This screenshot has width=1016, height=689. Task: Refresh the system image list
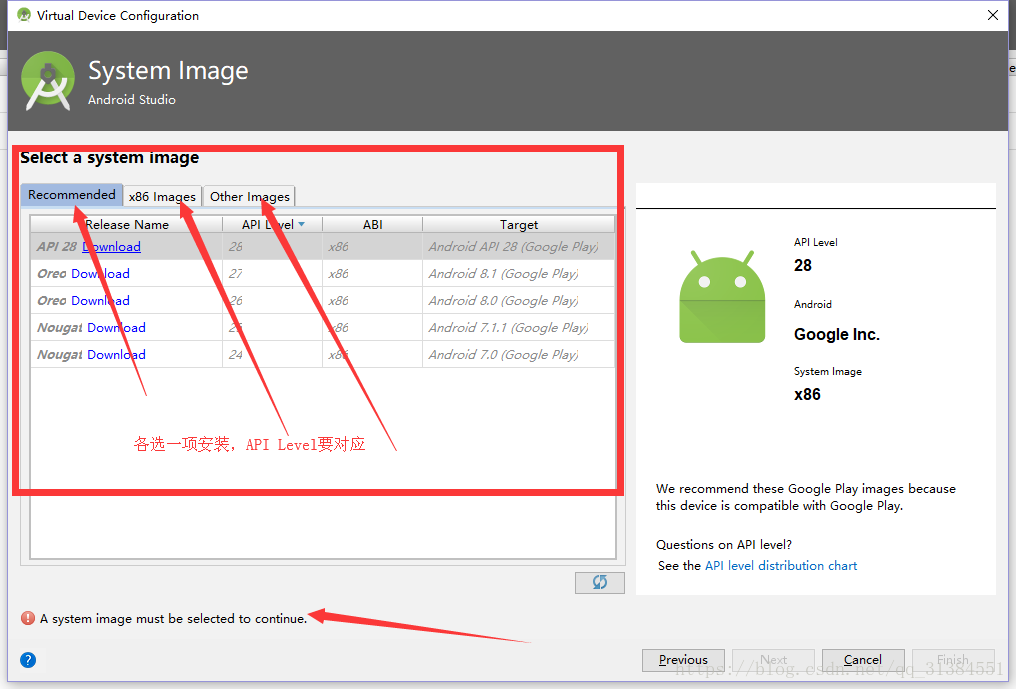tap(599, 582)
